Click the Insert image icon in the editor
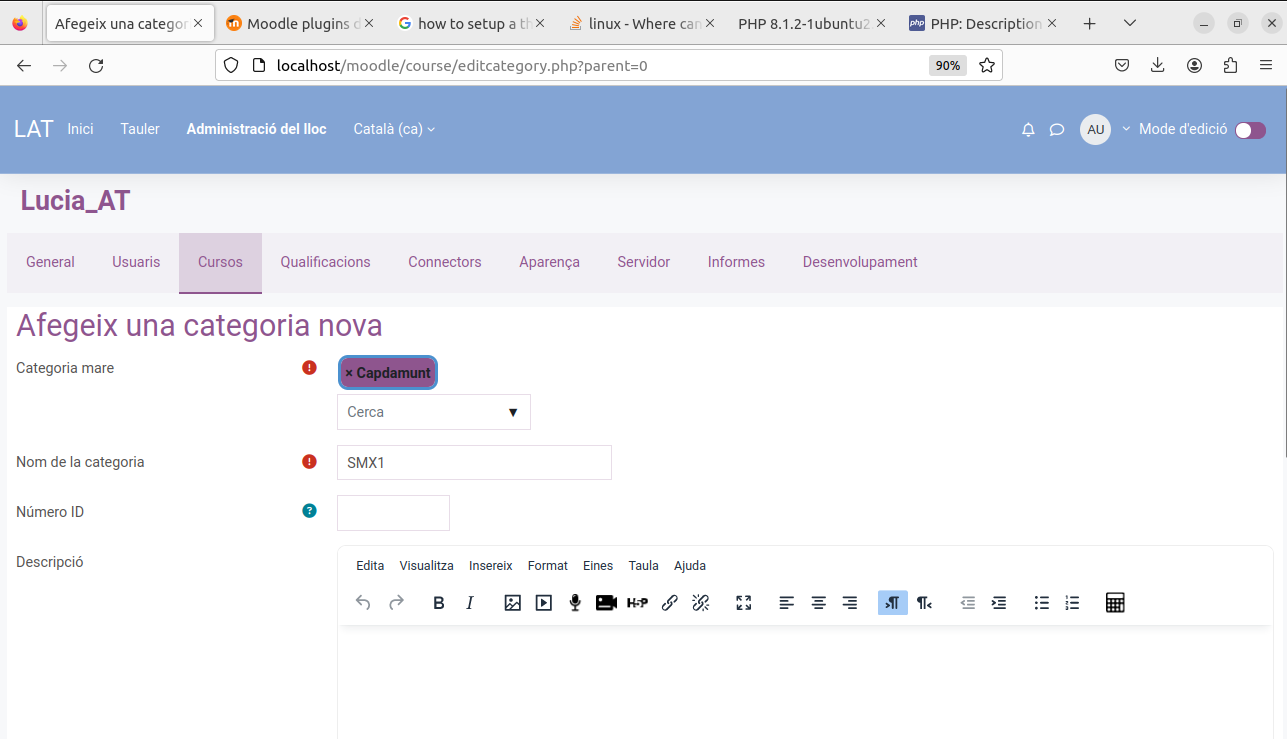 click(x=513, y=602)
